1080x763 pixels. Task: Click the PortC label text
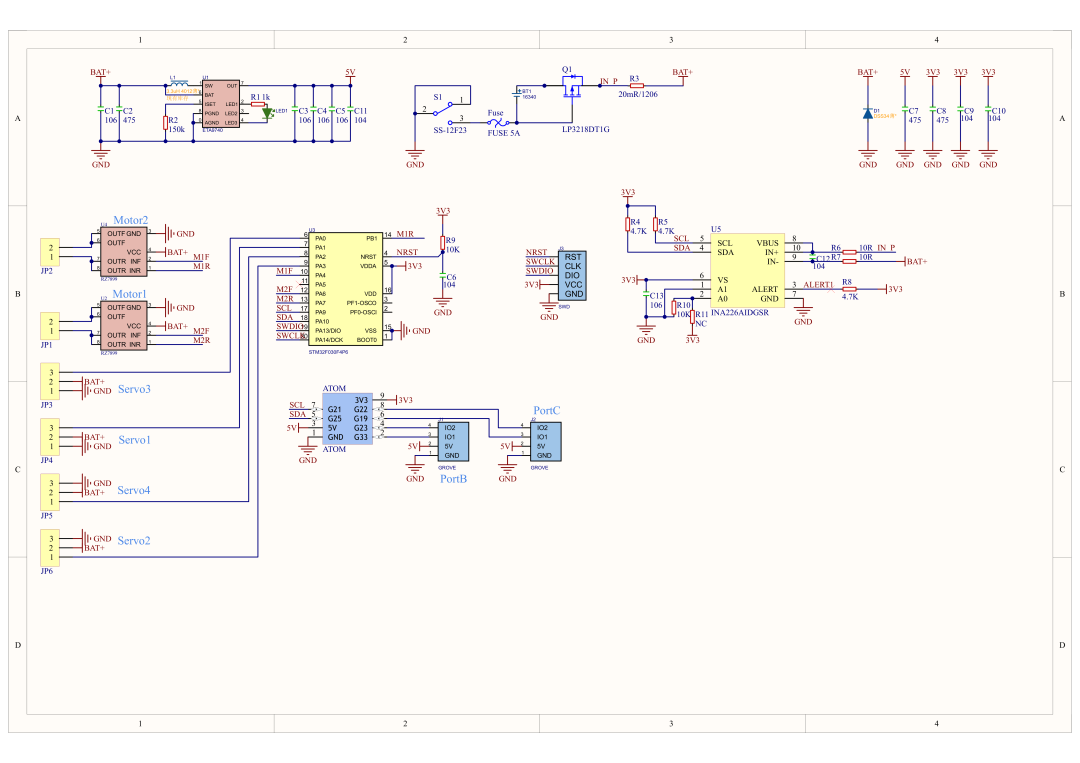547,410
